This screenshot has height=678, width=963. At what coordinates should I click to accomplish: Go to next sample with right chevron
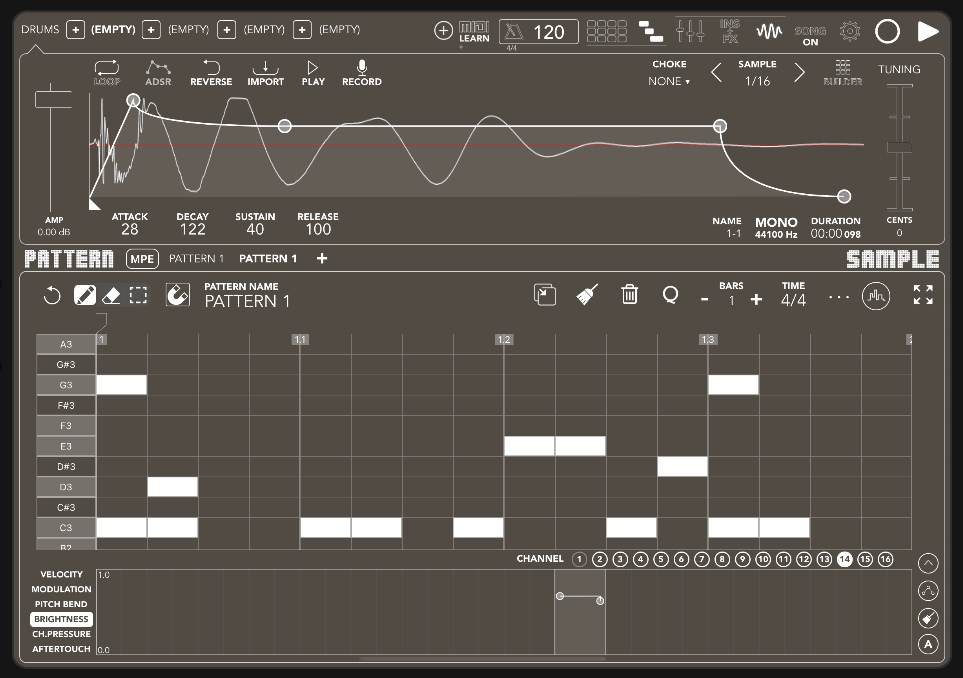click(799, 73)
